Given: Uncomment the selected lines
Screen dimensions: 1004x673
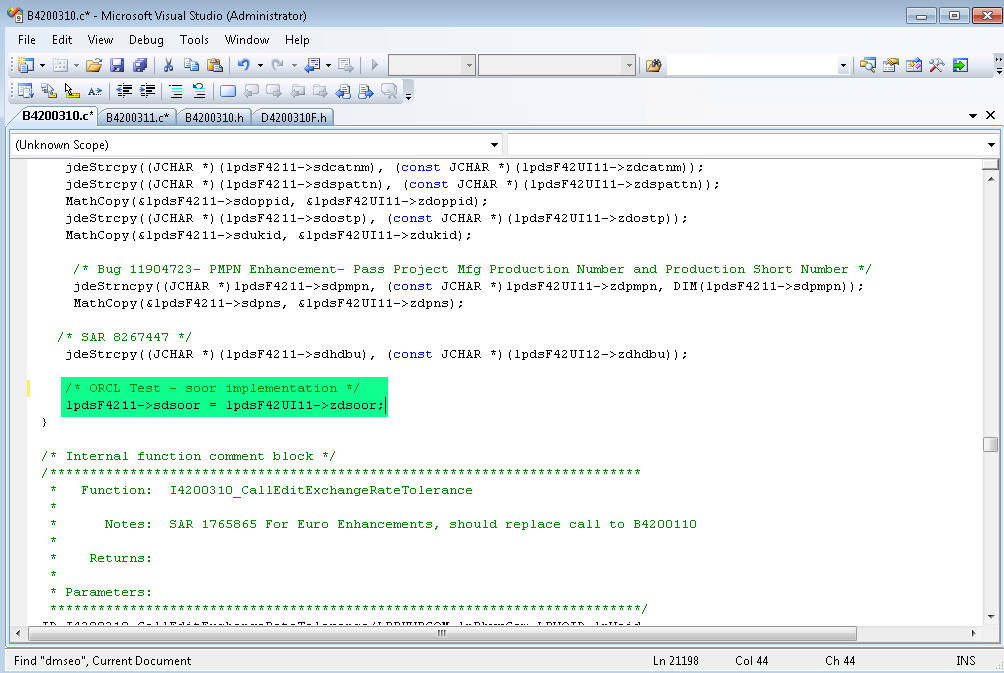Looking at the screenshot, I should [x=199, y=91].
